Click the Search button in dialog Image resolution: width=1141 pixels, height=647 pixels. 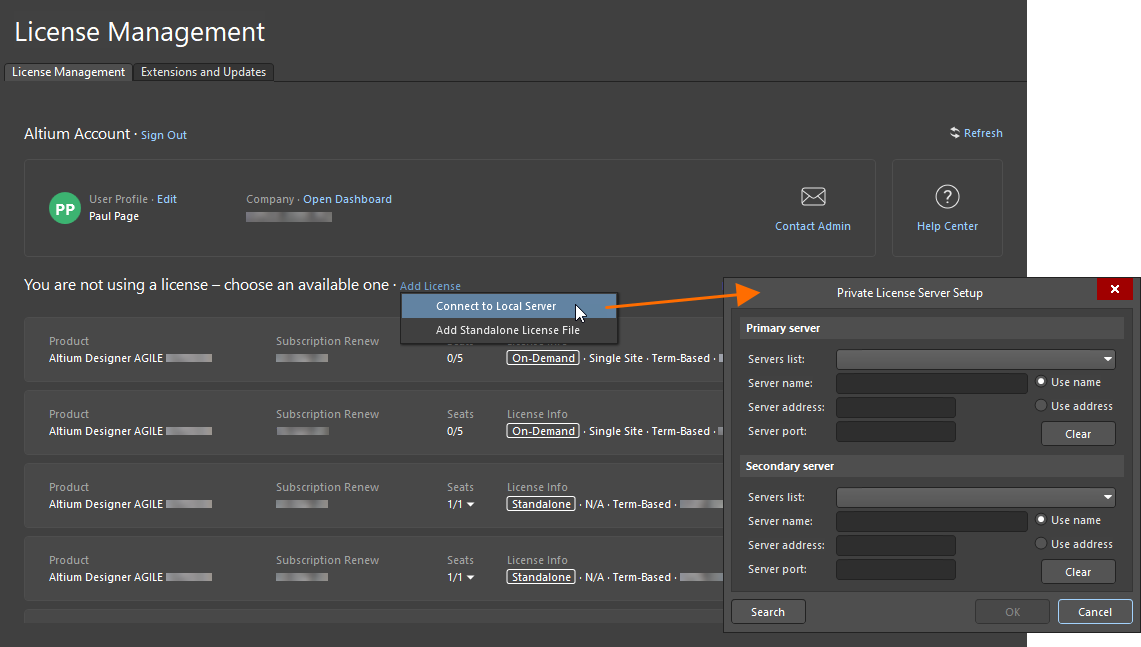click(x=767, y=612)
